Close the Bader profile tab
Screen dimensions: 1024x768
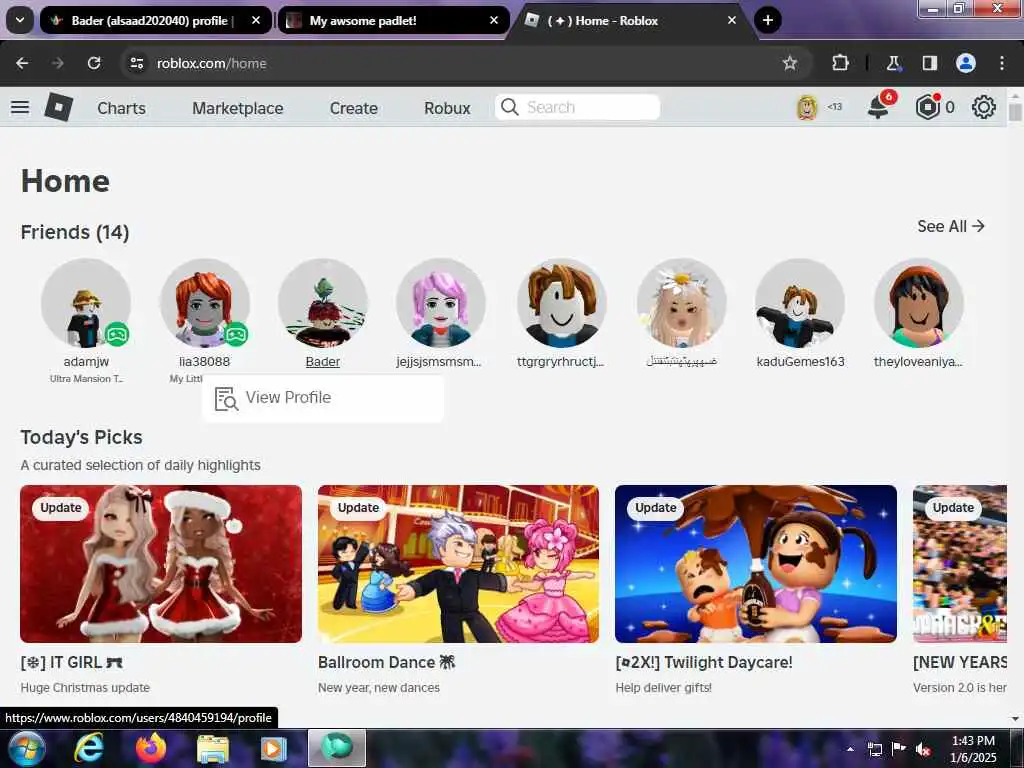pos(256,20)
